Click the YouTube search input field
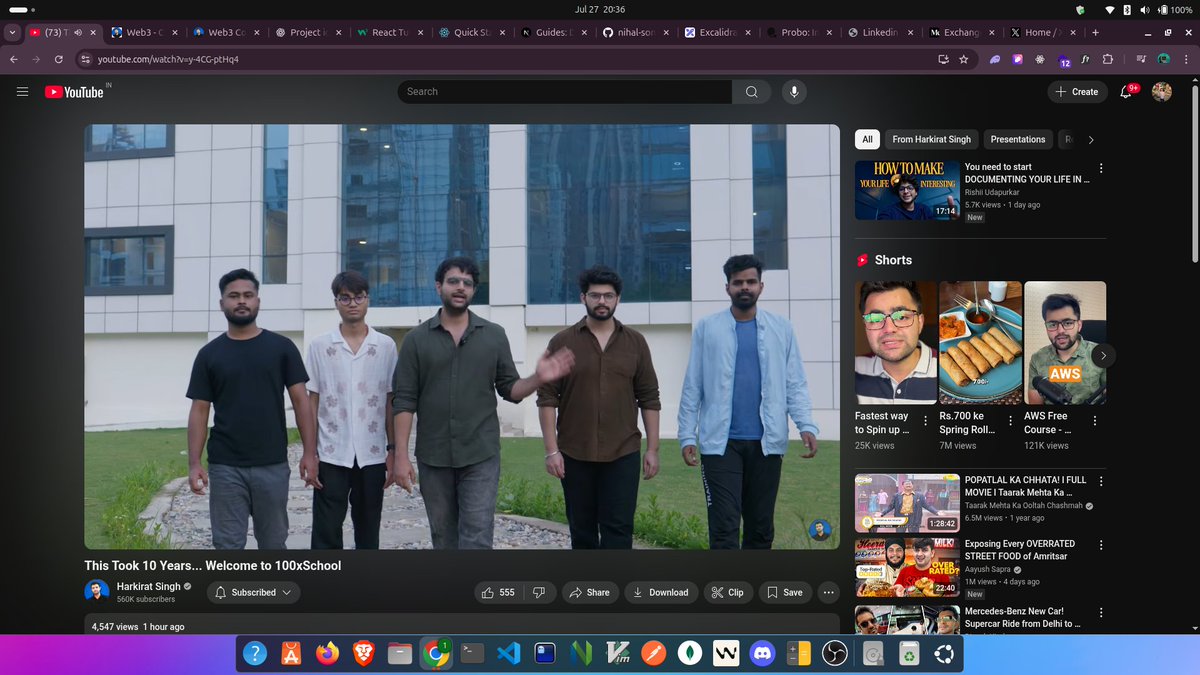Viewport: 1200px width, 675px height. [x=565, y=92]
